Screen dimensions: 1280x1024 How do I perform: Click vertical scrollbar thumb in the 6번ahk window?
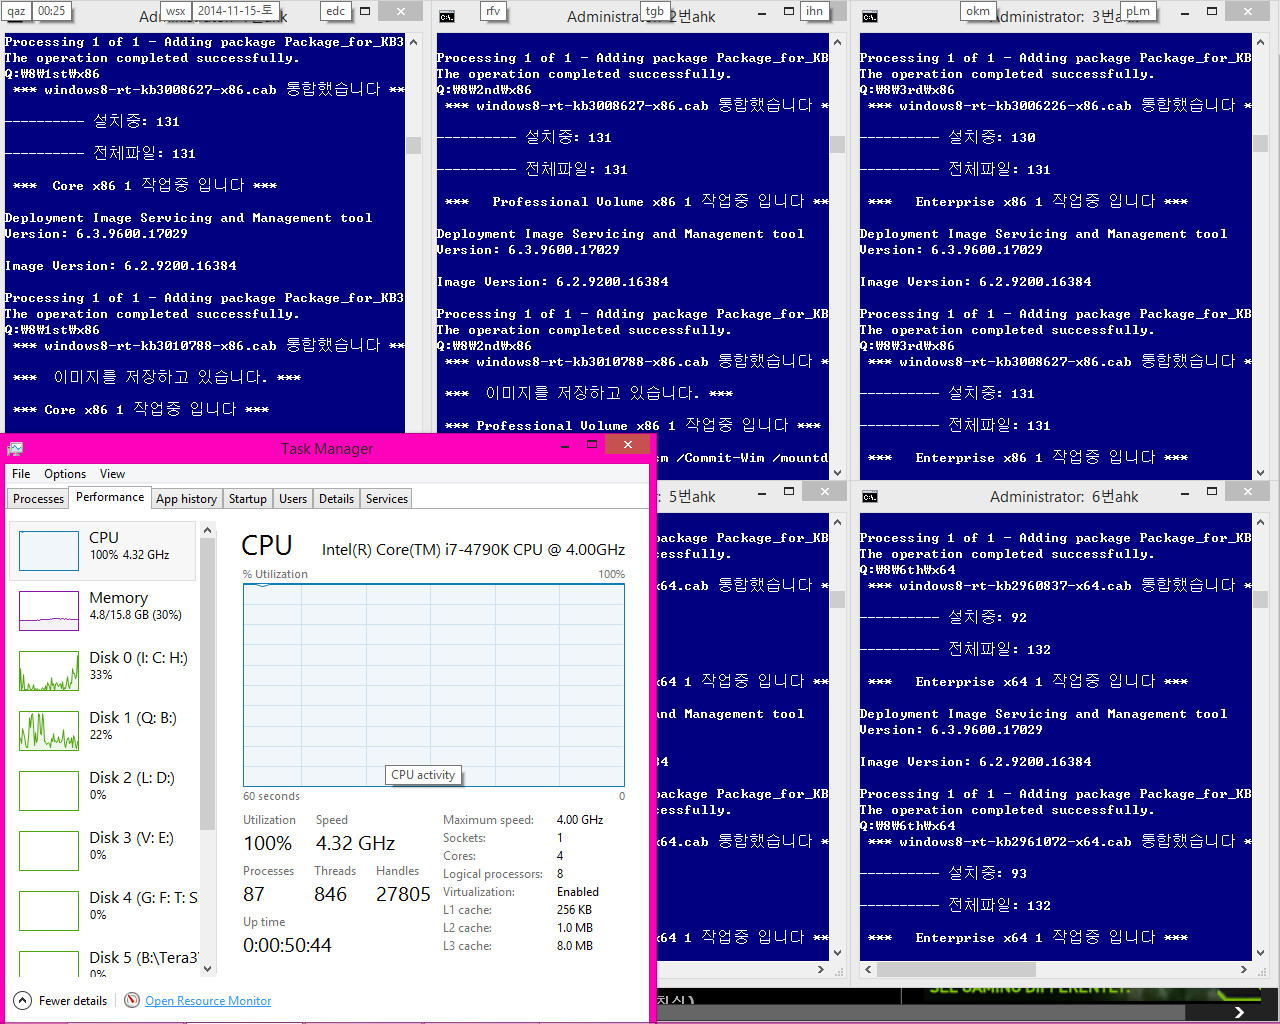(1260, 600)
